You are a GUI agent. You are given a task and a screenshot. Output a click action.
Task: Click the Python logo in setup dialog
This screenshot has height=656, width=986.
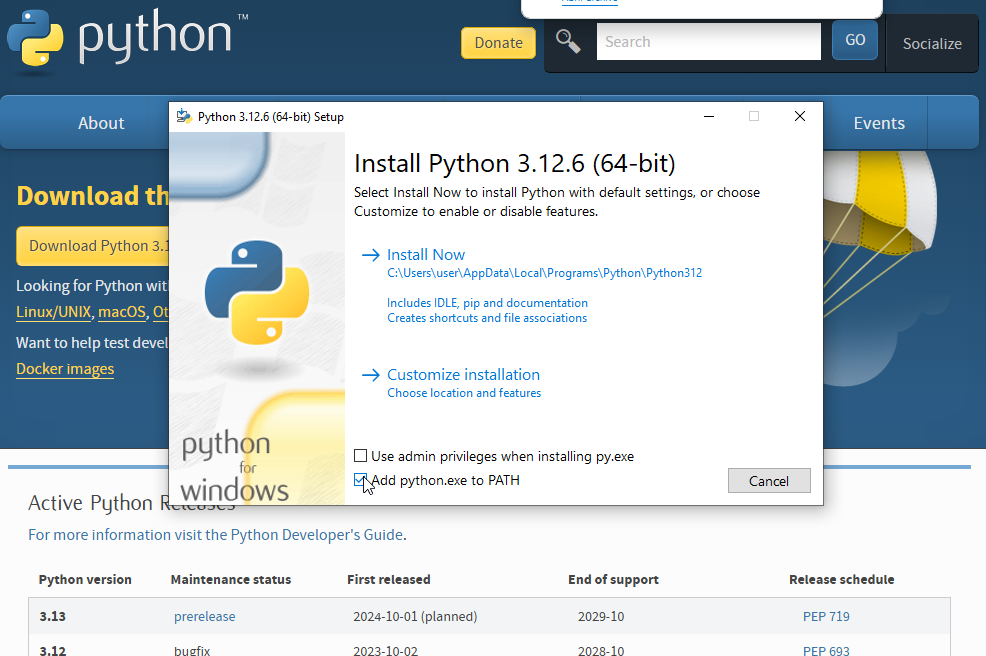click(257, 292)
